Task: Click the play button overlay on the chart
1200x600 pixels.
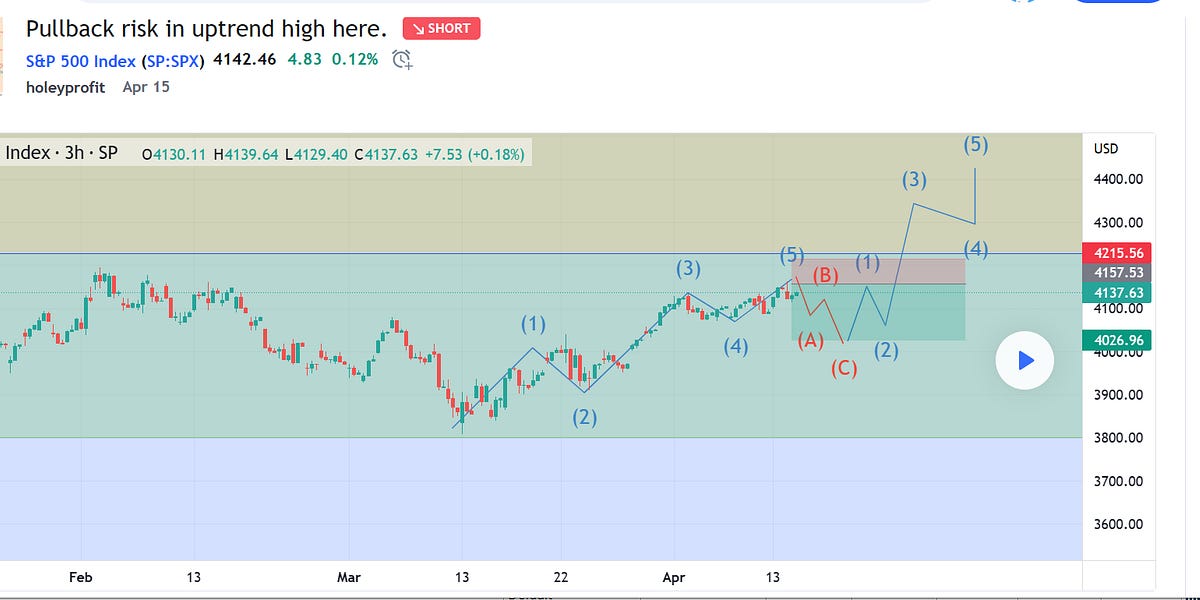Action: [1024, 361]
